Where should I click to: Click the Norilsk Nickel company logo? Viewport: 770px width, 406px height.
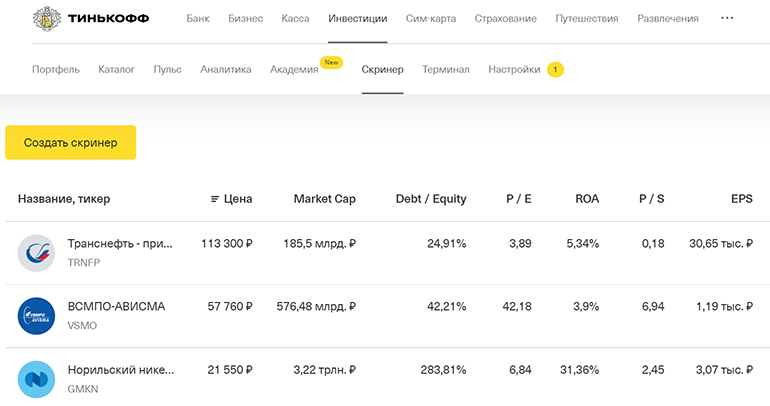coord(36,379)
